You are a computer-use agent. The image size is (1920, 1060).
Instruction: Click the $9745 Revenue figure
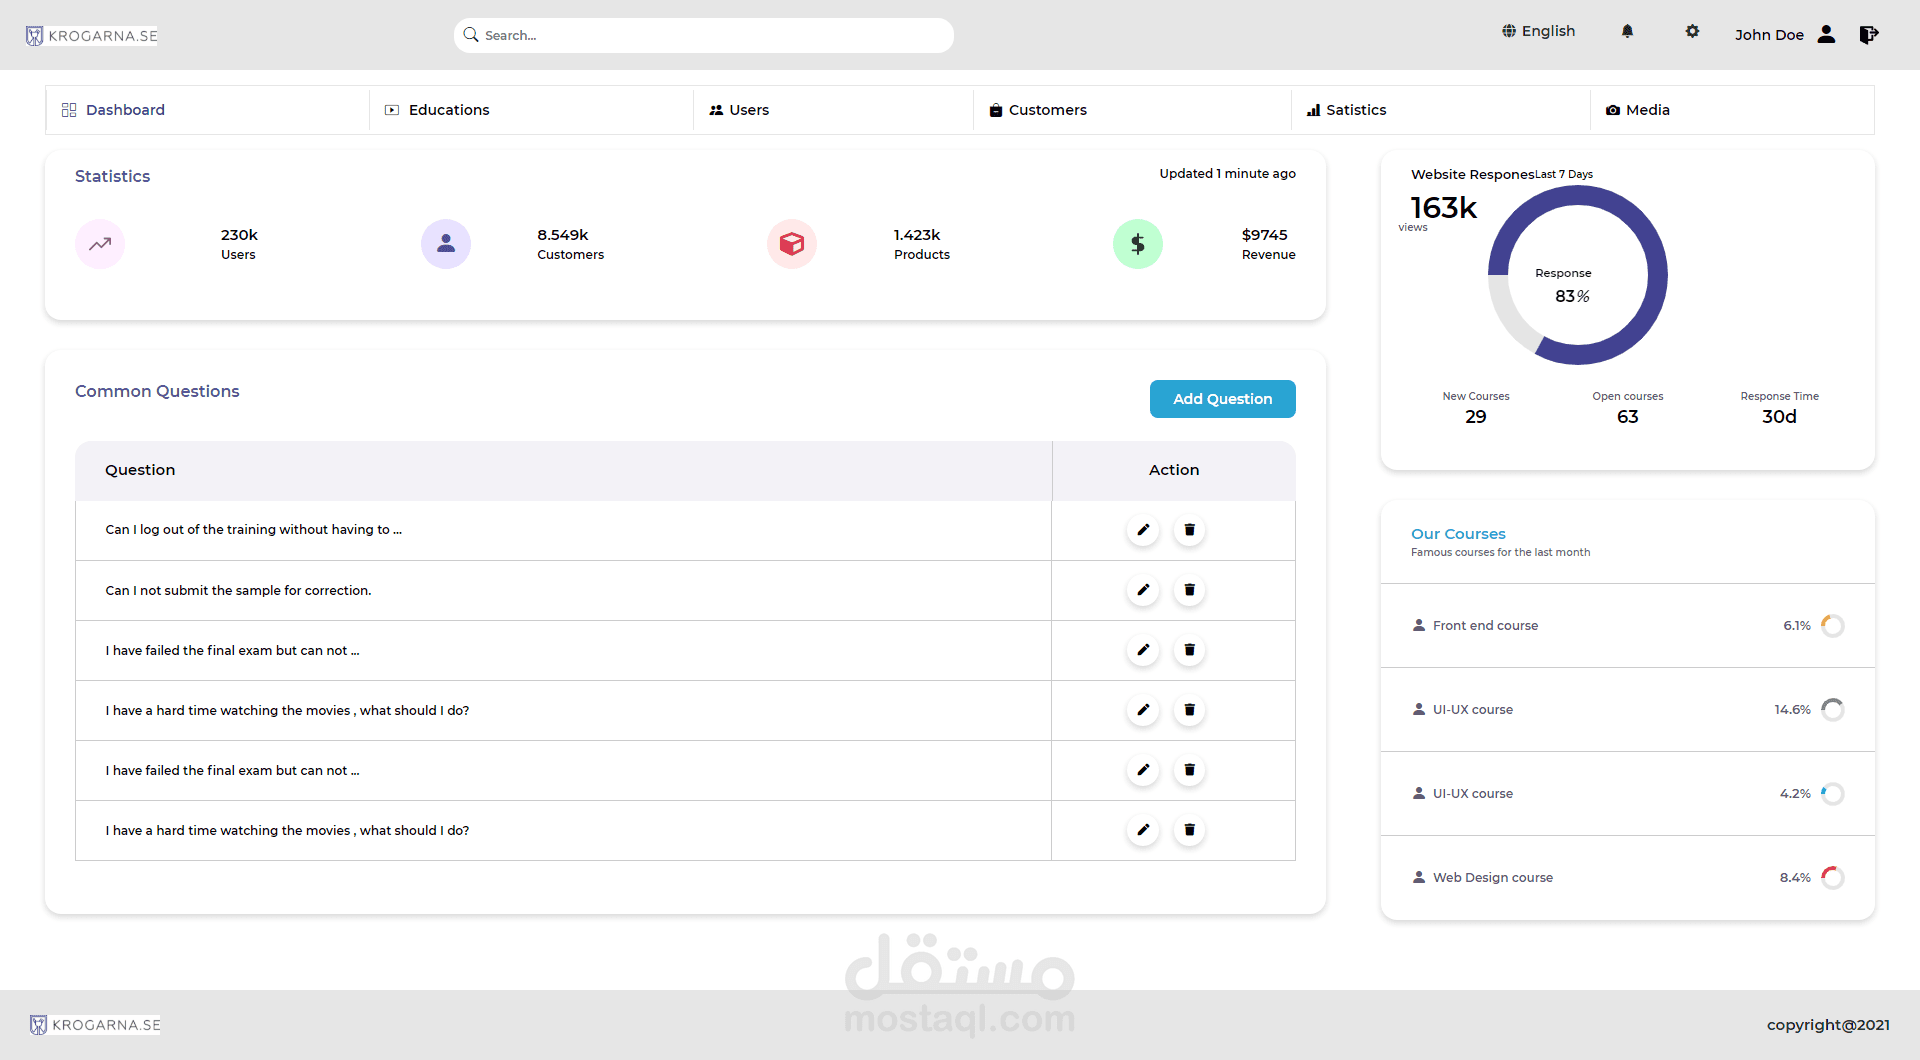pos(1265,235)
